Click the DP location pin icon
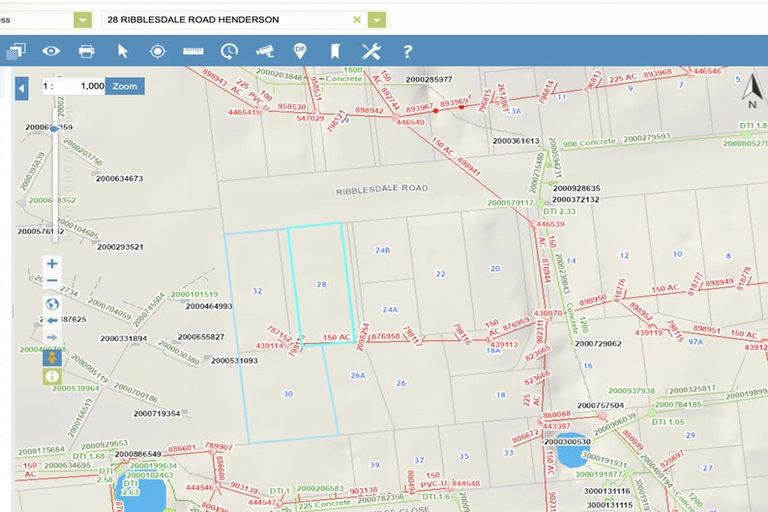The width and height of the screenshot is (768, 512). (300, 50)
